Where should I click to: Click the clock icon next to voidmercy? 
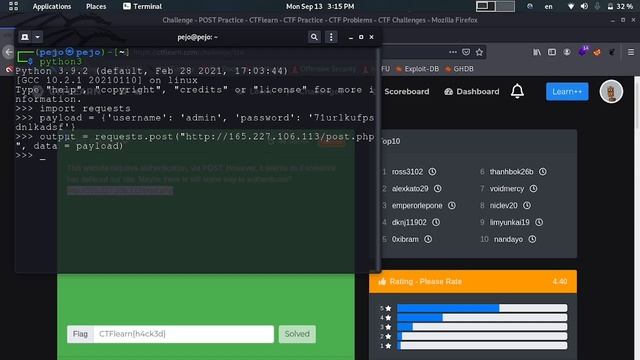tap(533, 188)
